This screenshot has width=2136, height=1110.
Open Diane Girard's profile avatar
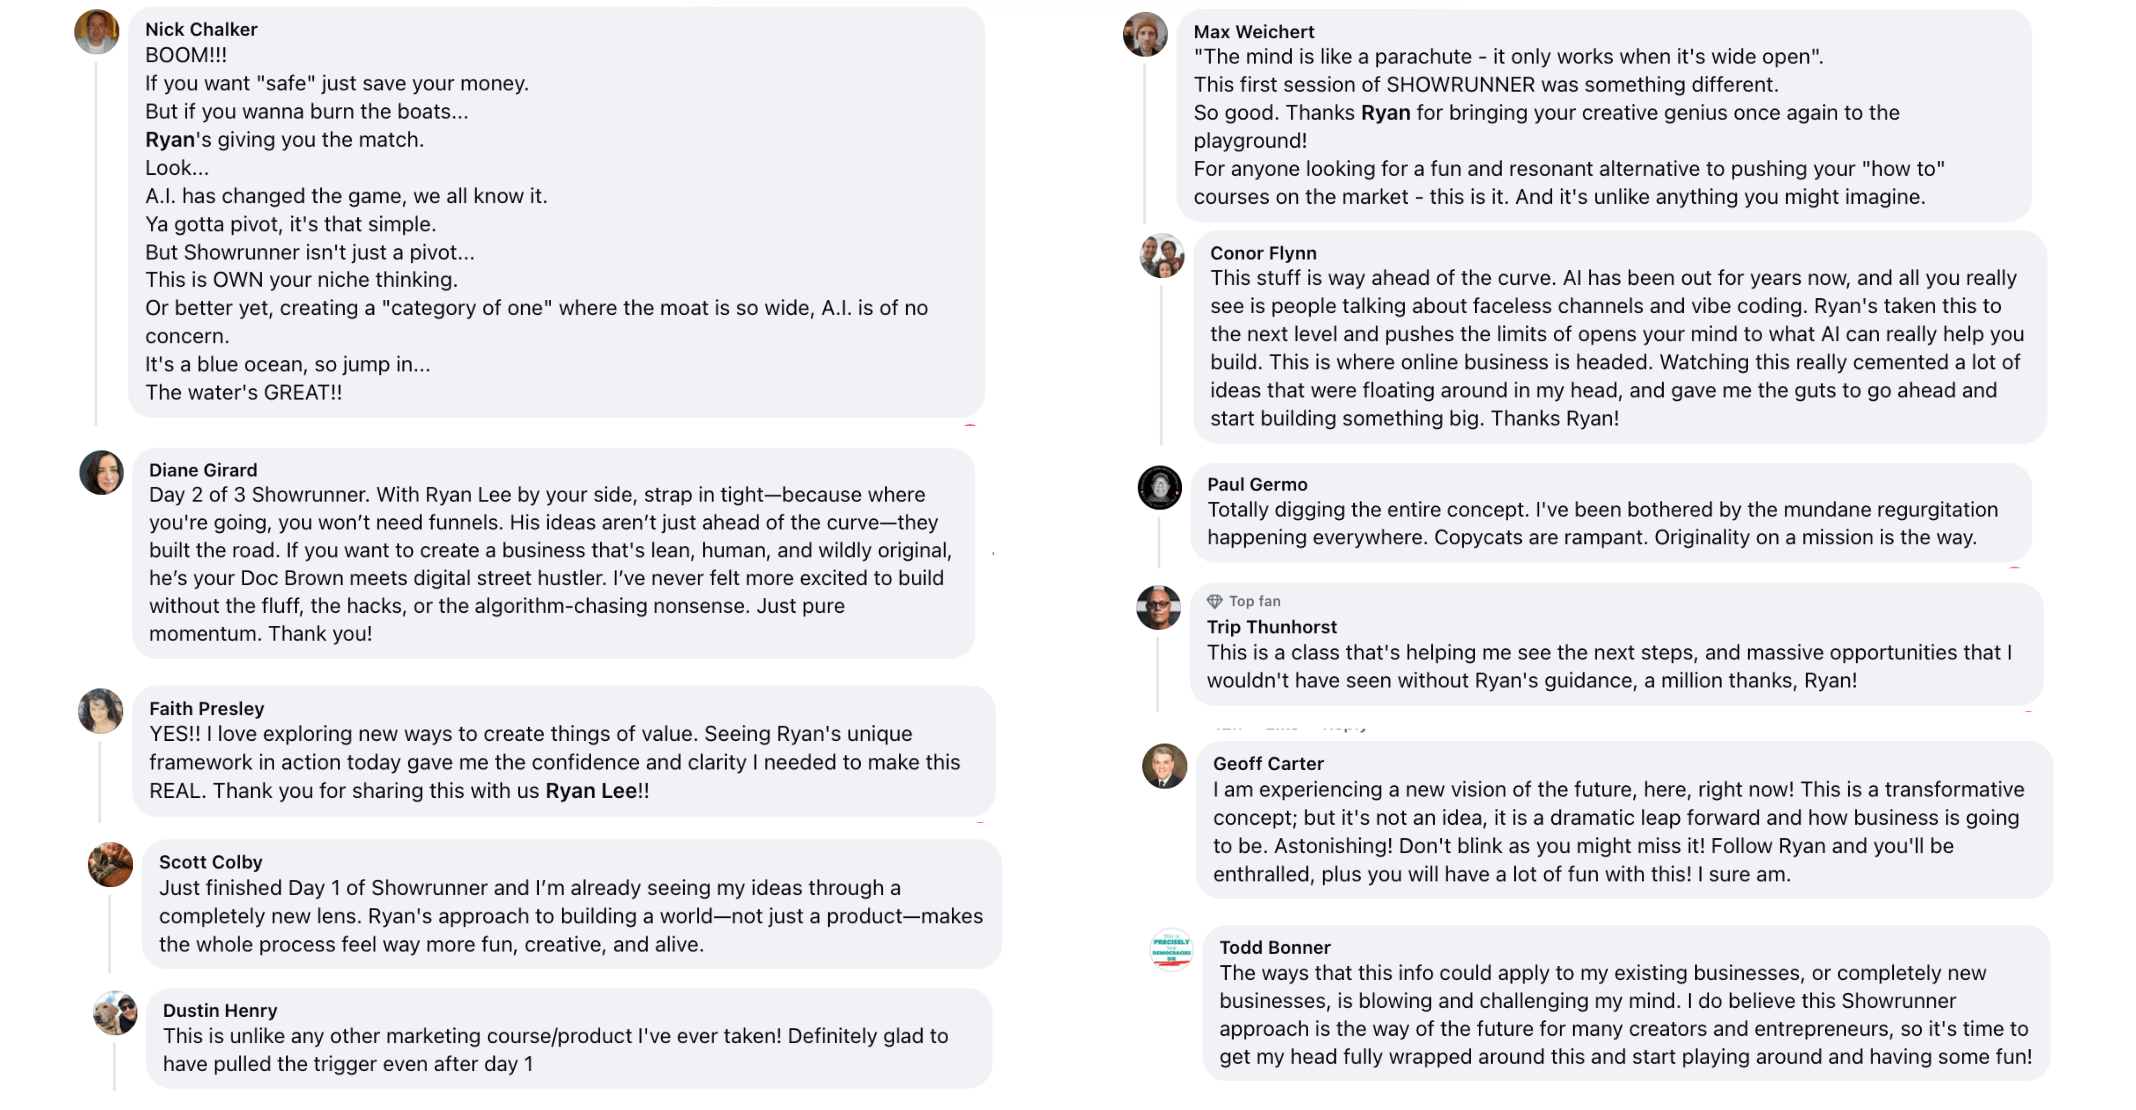[101, 472]
